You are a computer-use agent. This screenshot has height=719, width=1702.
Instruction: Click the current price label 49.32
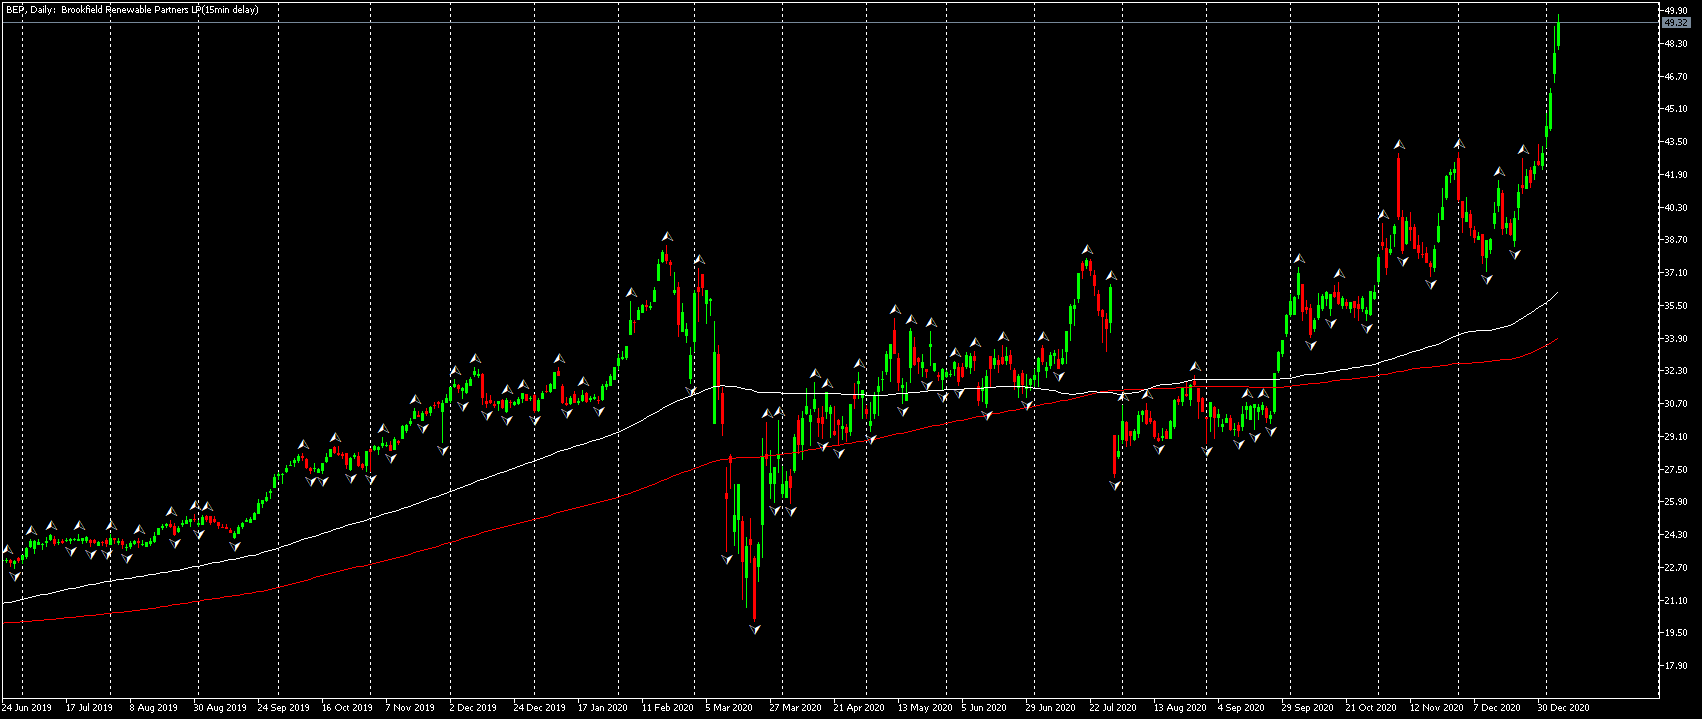click(1675, 22)
